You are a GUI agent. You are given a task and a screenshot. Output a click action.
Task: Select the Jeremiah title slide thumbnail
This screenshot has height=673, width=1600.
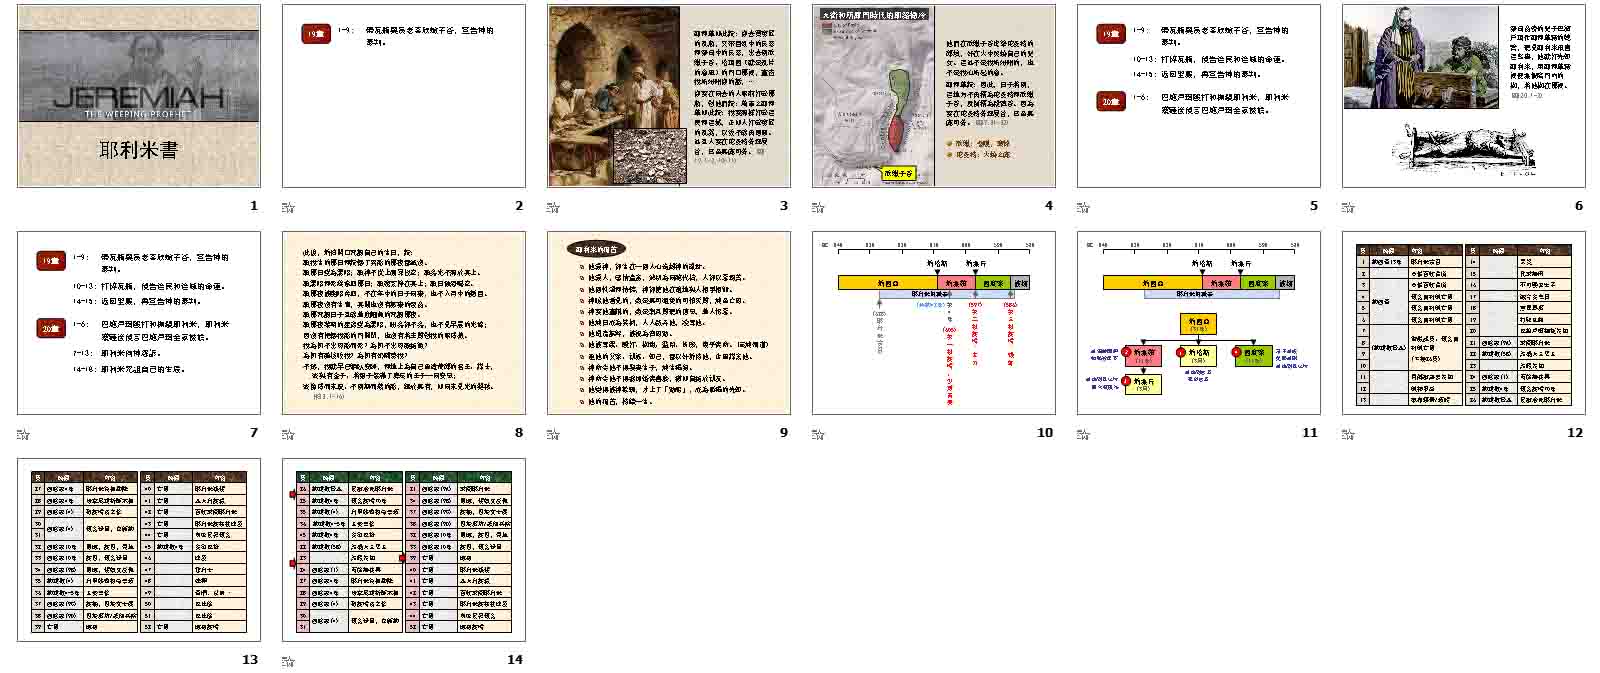139,96
